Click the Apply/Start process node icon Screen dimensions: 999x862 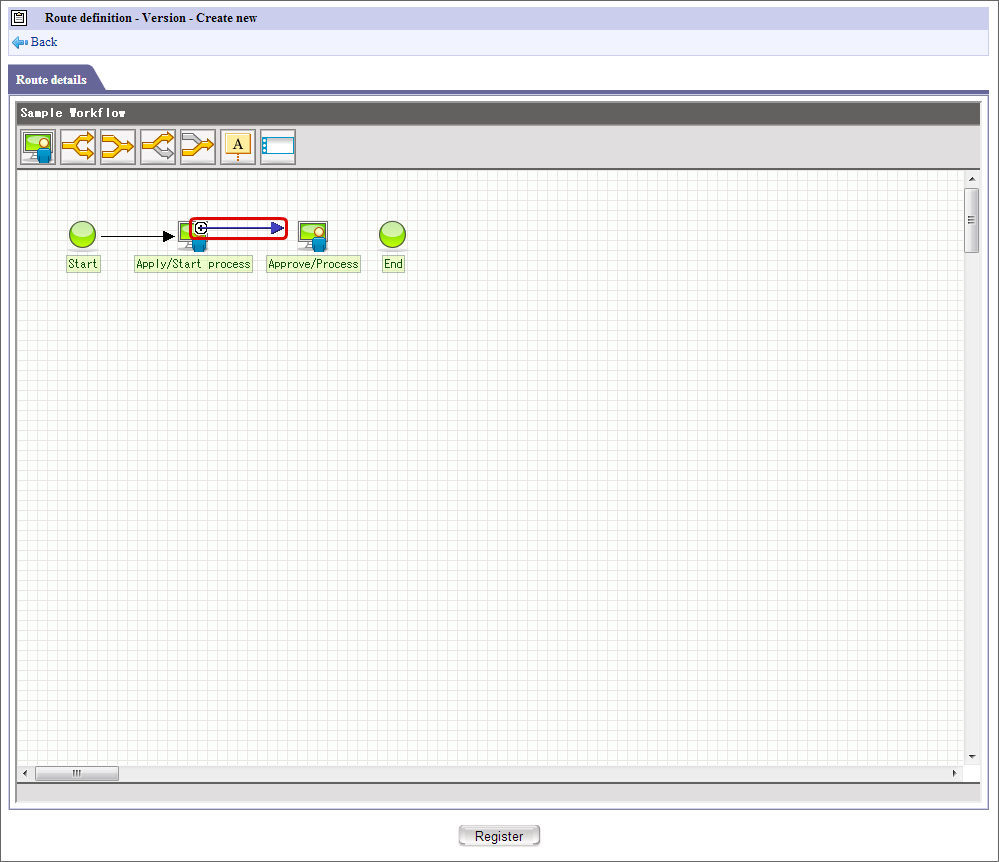coord(192,236)
